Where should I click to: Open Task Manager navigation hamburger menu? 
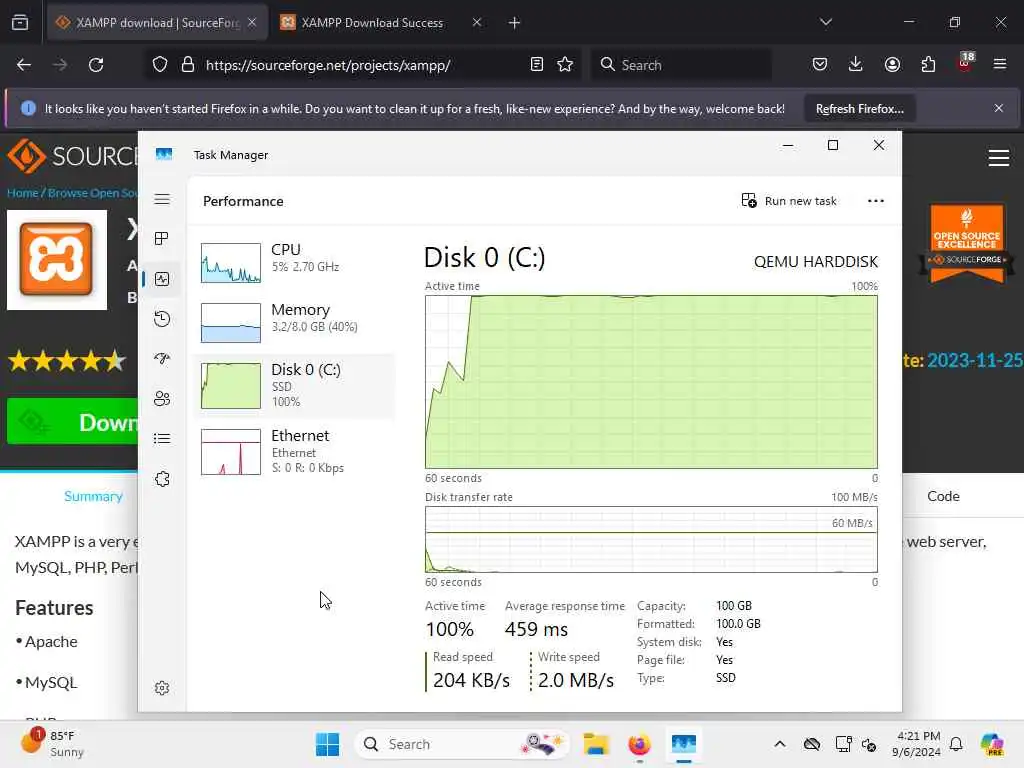coord(162,199)
